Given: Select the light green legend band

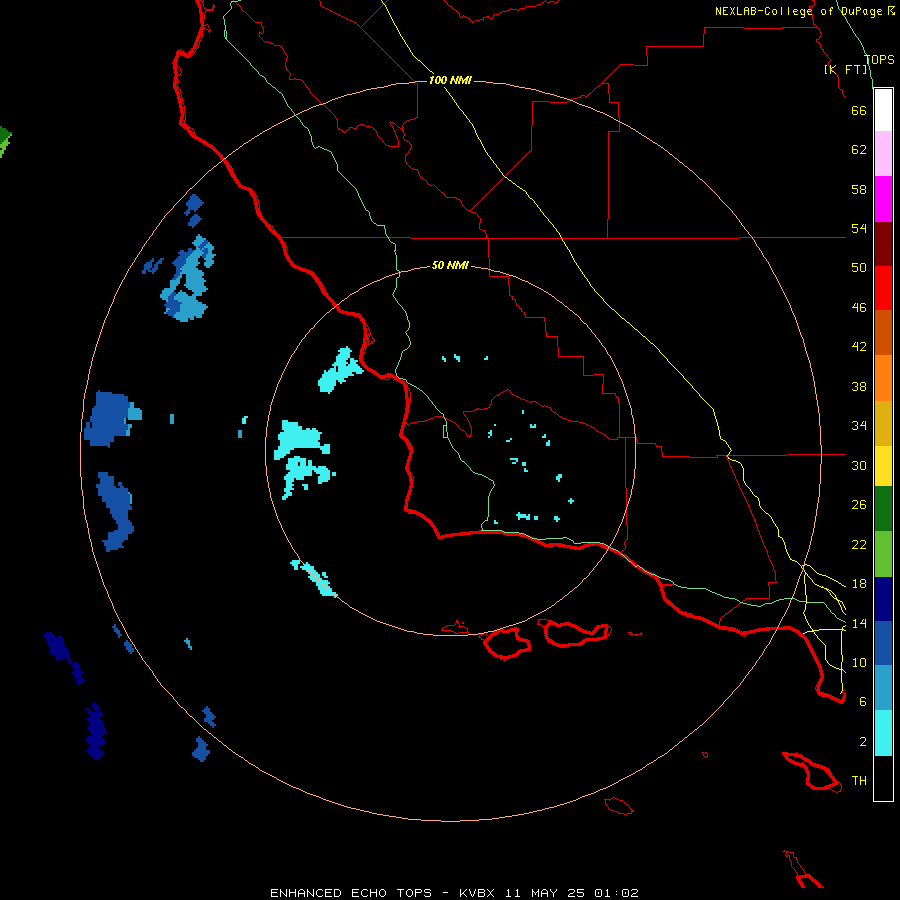Looking at the screenshot, I should (883, 554).
